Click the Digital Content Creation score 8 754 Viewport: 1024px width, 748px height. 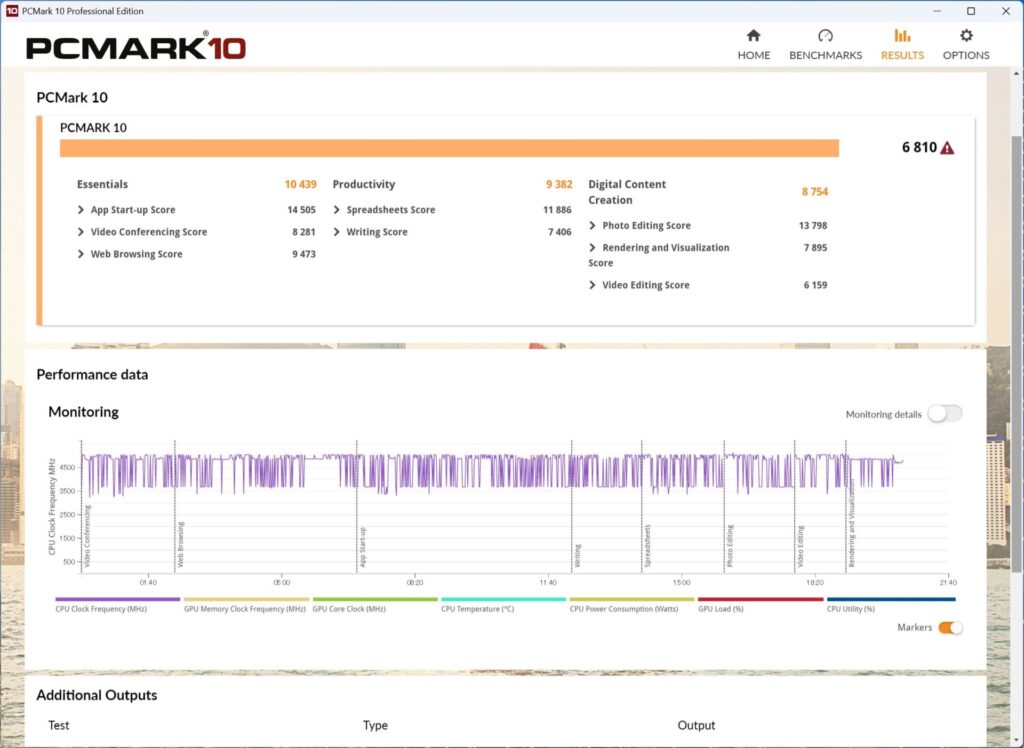pos(815,191)
